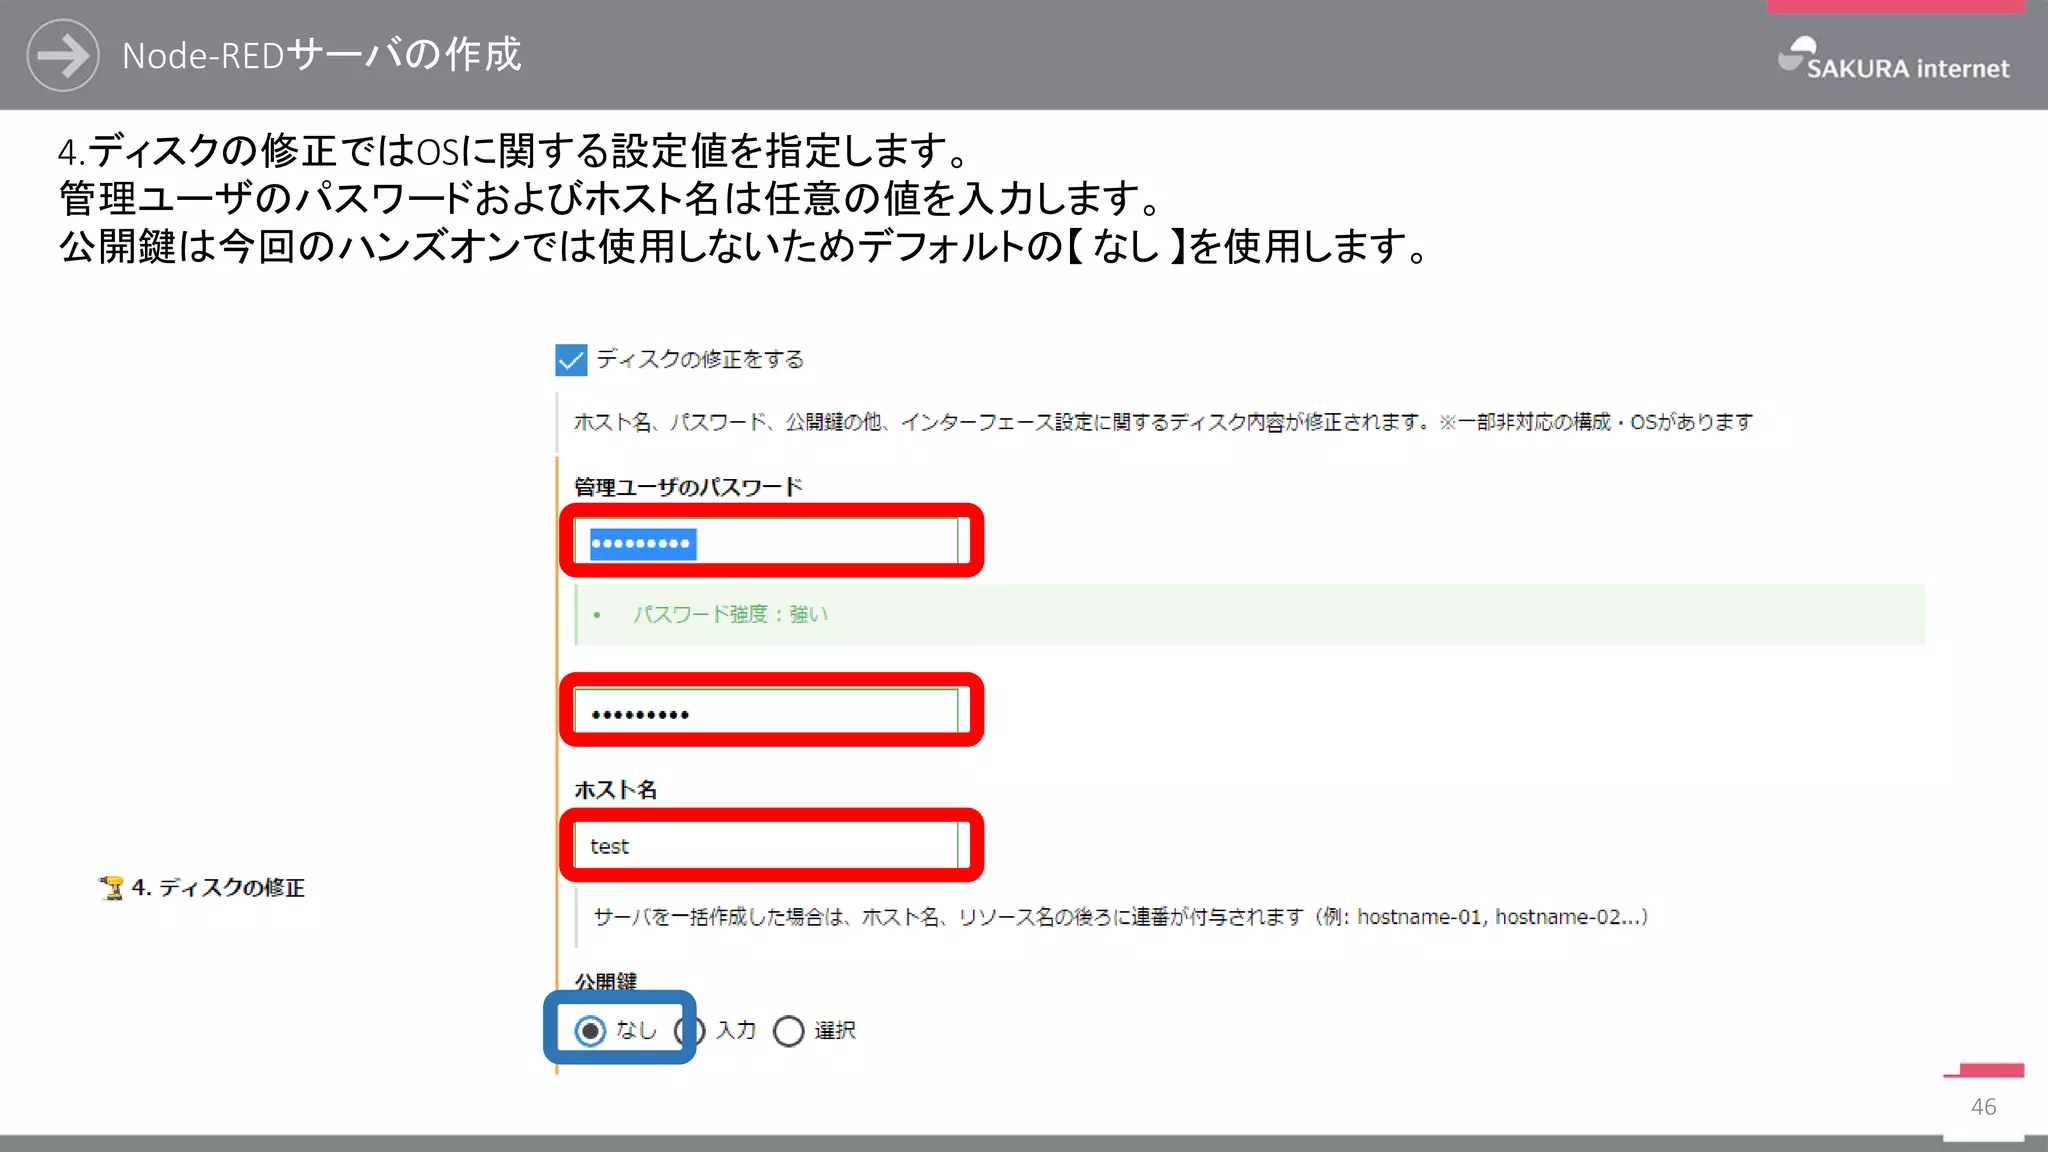Click the password confirmation input field
2048x1152 pixels.
click(x=767, y=711)
